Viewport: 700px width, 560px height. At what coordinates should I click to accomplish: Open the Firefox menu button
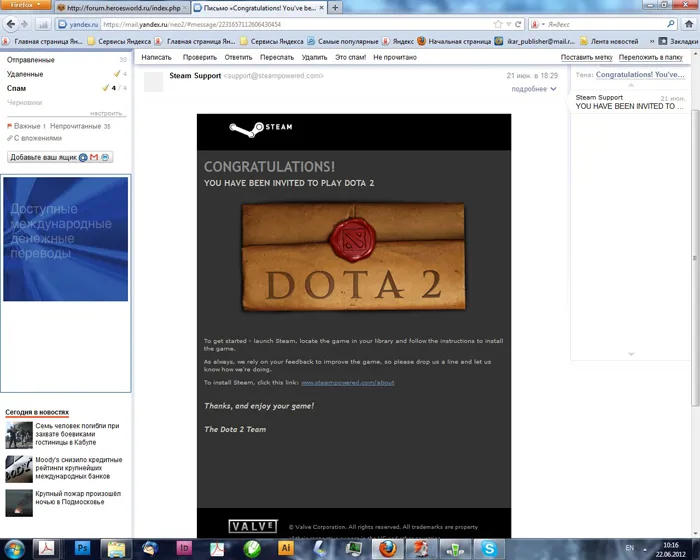pos(25,5)
